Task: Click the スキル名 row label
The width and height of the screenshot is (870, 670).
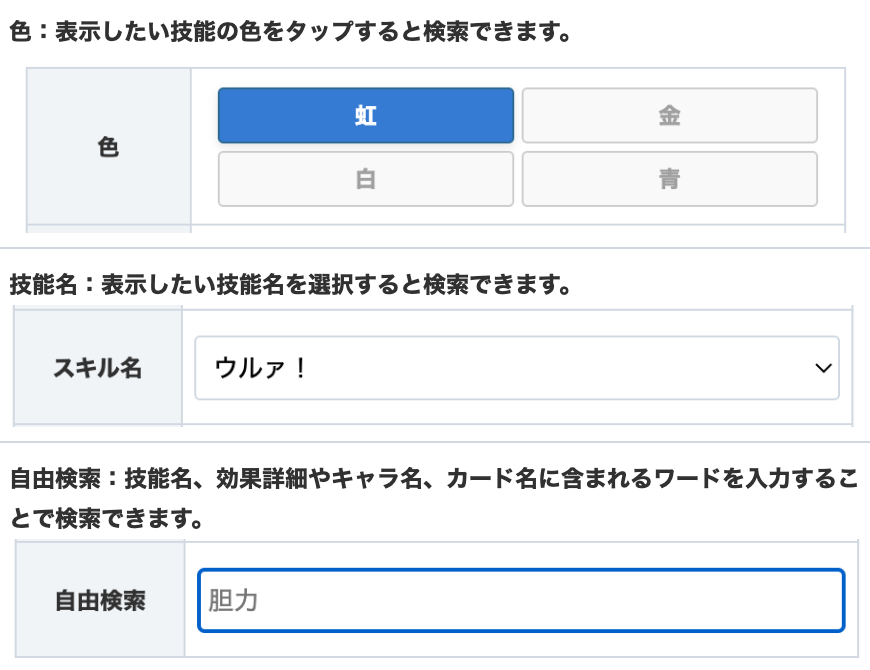Action: (96, 367)
